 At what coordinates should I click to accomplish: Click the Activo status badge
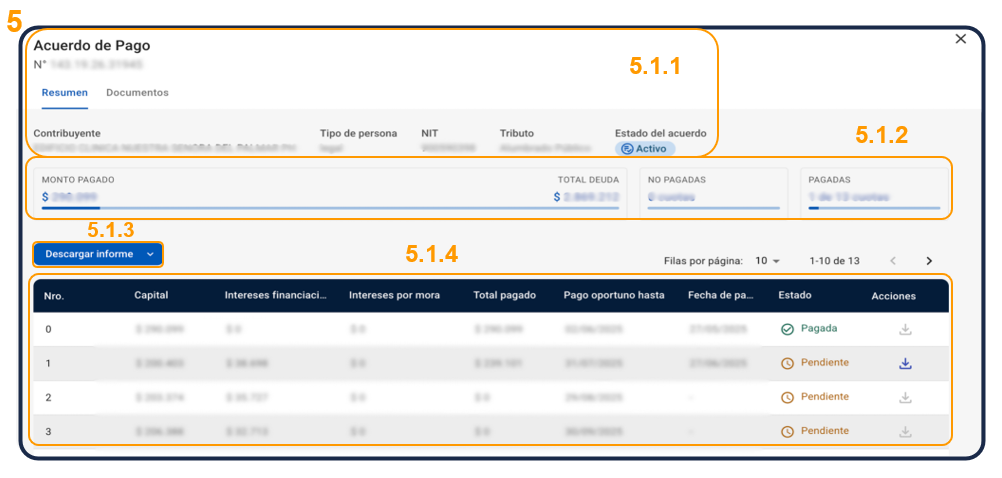coord(645,149)
